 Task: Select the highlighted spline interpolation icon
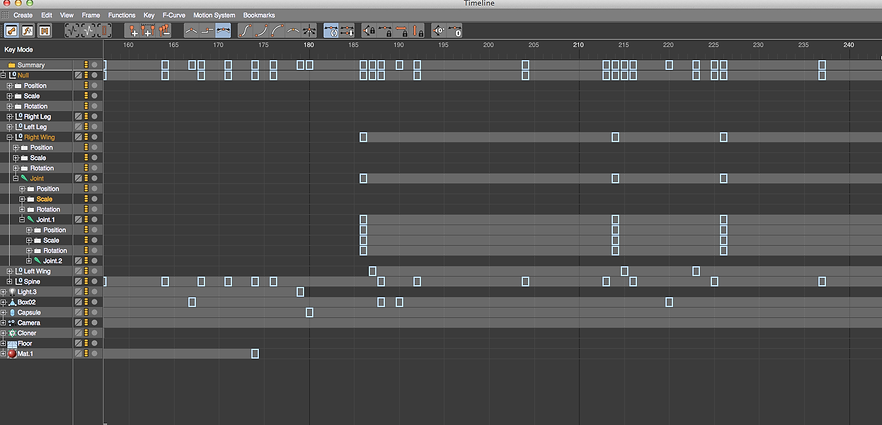[223, 30]
